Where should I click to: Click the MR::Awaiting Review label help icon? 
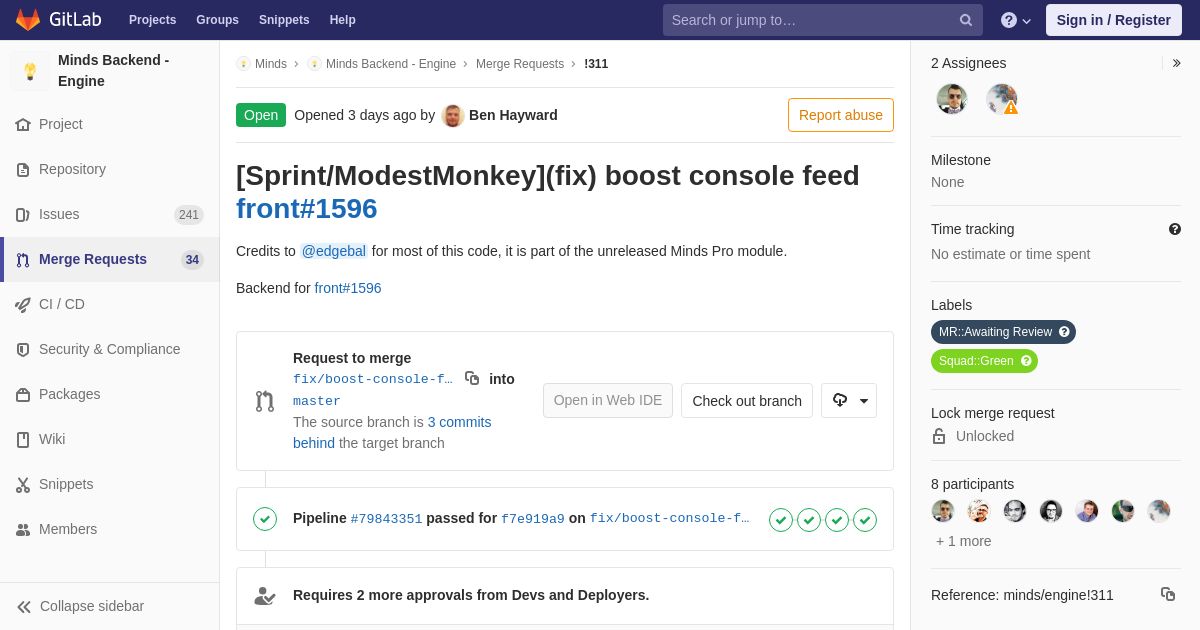[x=1064, y=332]
